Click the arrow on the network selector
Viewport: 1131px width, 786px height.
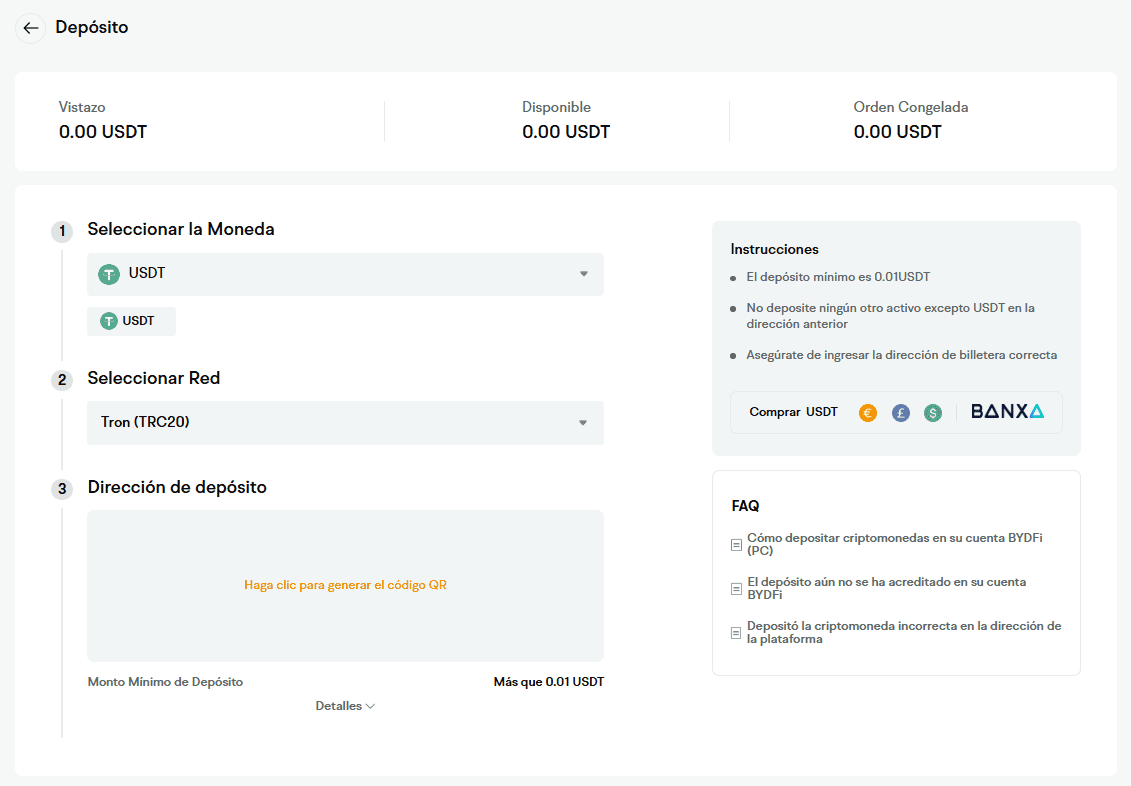(x=583, y=423)
